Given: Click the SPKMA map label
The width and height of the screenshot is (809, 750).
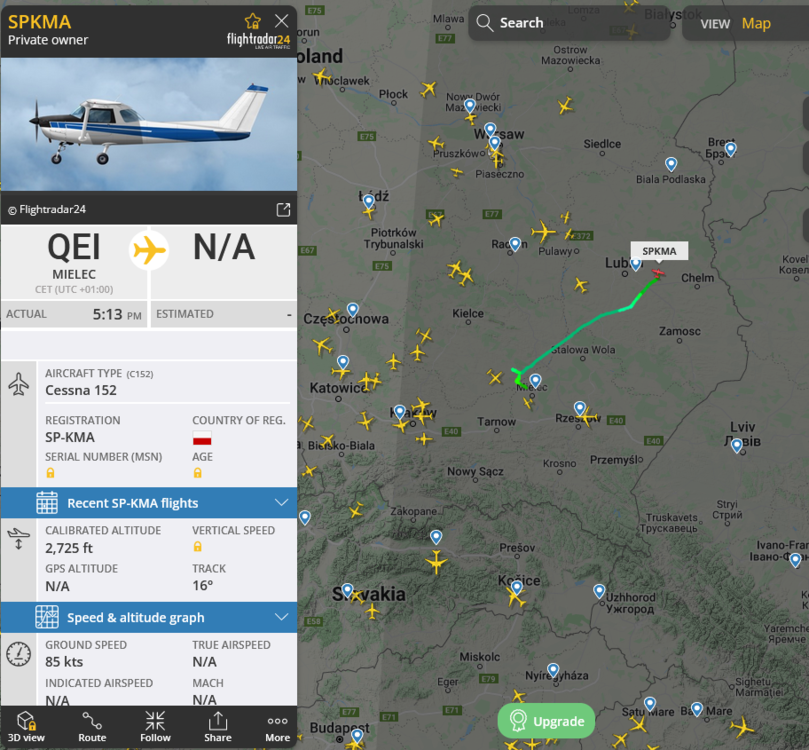Looking at the screenshot, I should point(659,251).
